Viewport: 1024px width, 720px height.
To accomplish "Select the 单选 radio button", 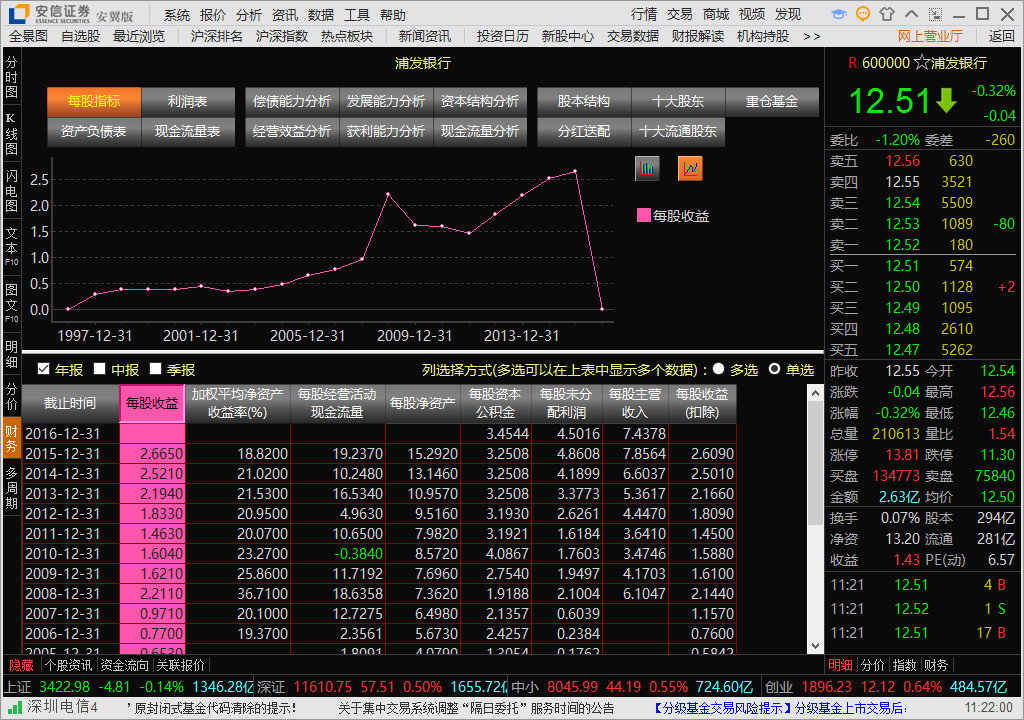I will pos(775,369).
